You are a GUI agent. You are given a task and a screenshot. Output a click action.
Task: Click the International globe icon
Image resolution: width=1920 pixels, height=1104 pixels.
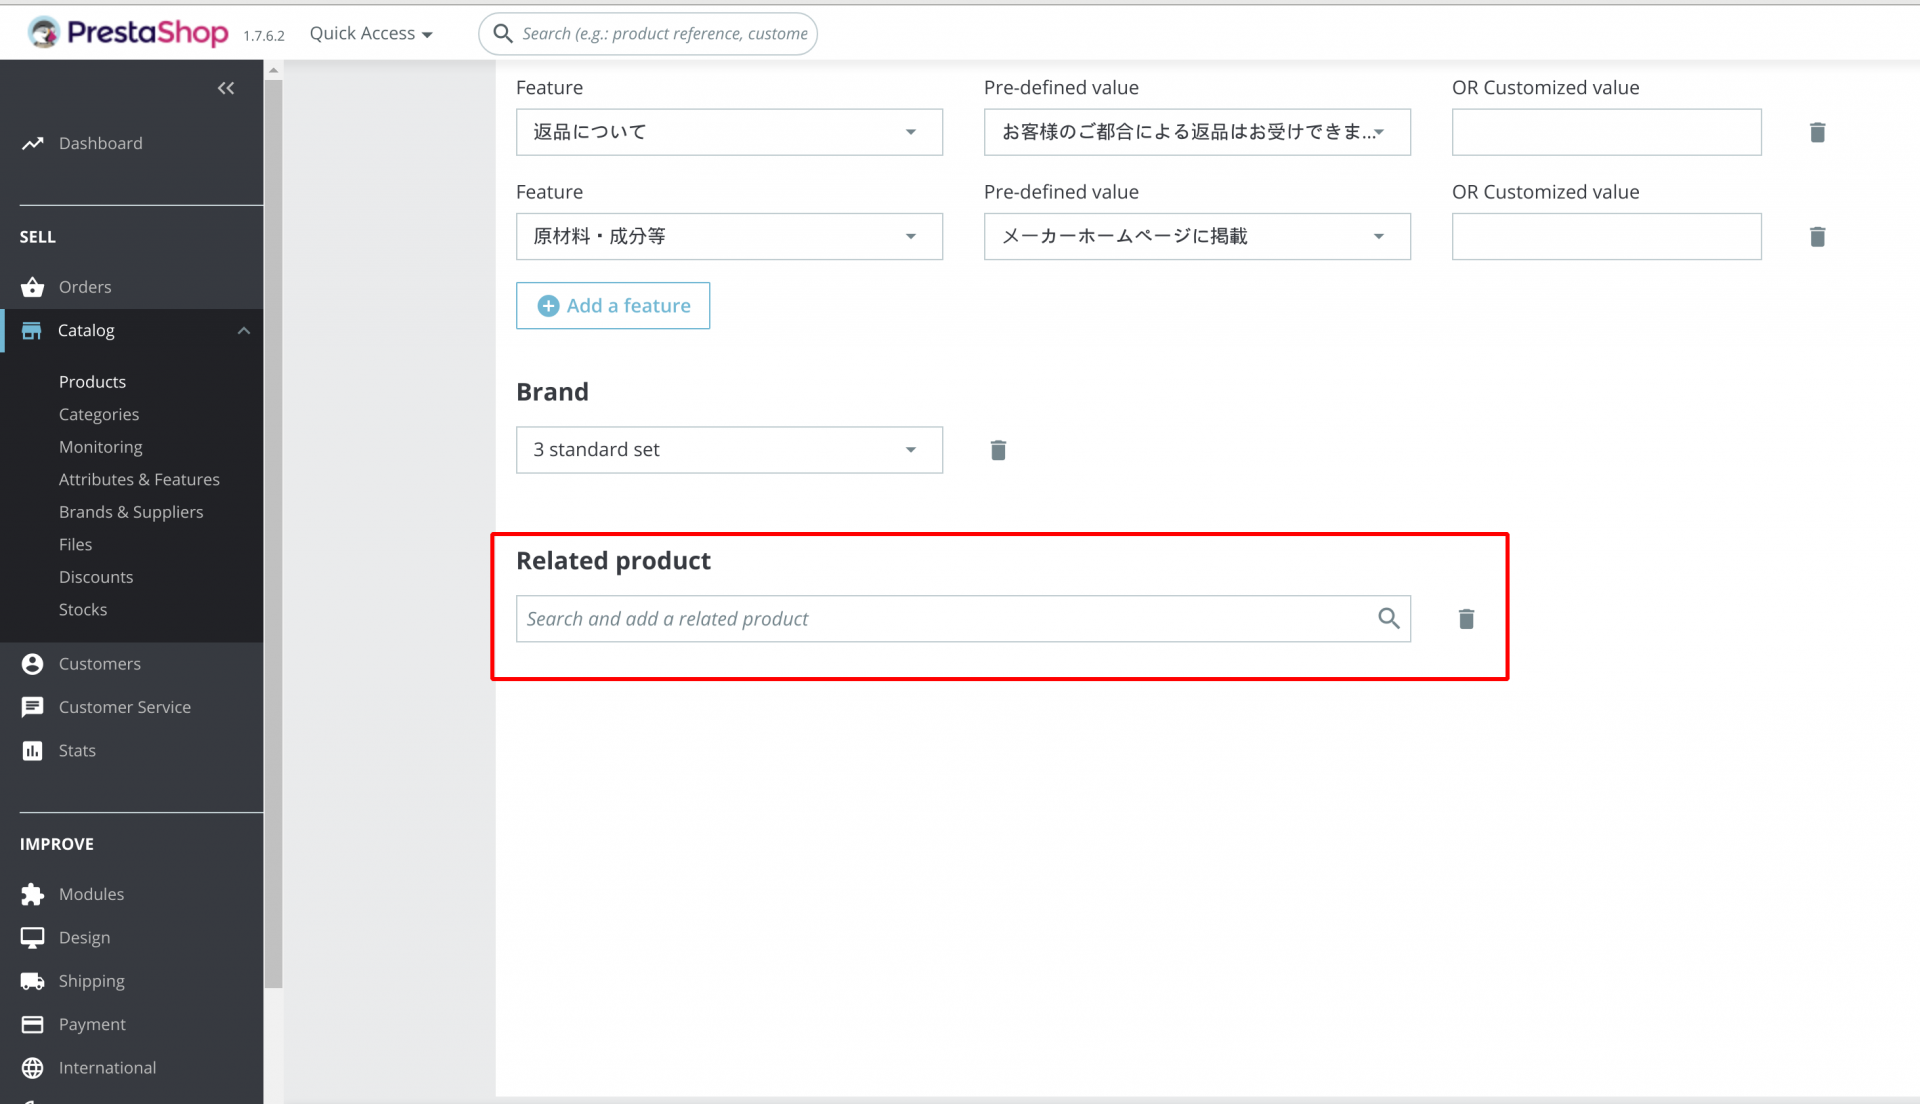coord(33,1068)
